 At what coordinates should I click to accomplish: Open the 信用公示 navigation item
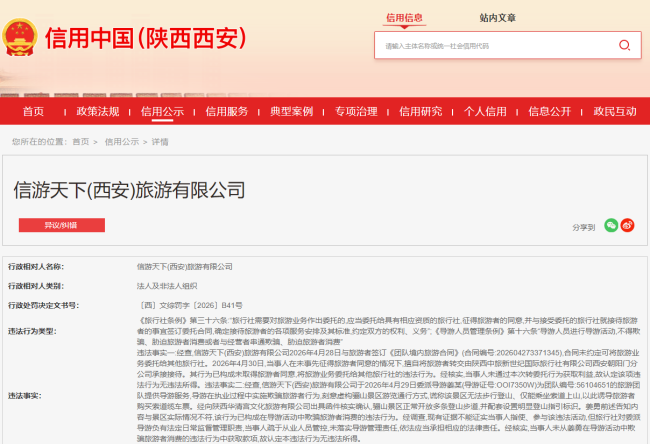[x=162, y=112]
